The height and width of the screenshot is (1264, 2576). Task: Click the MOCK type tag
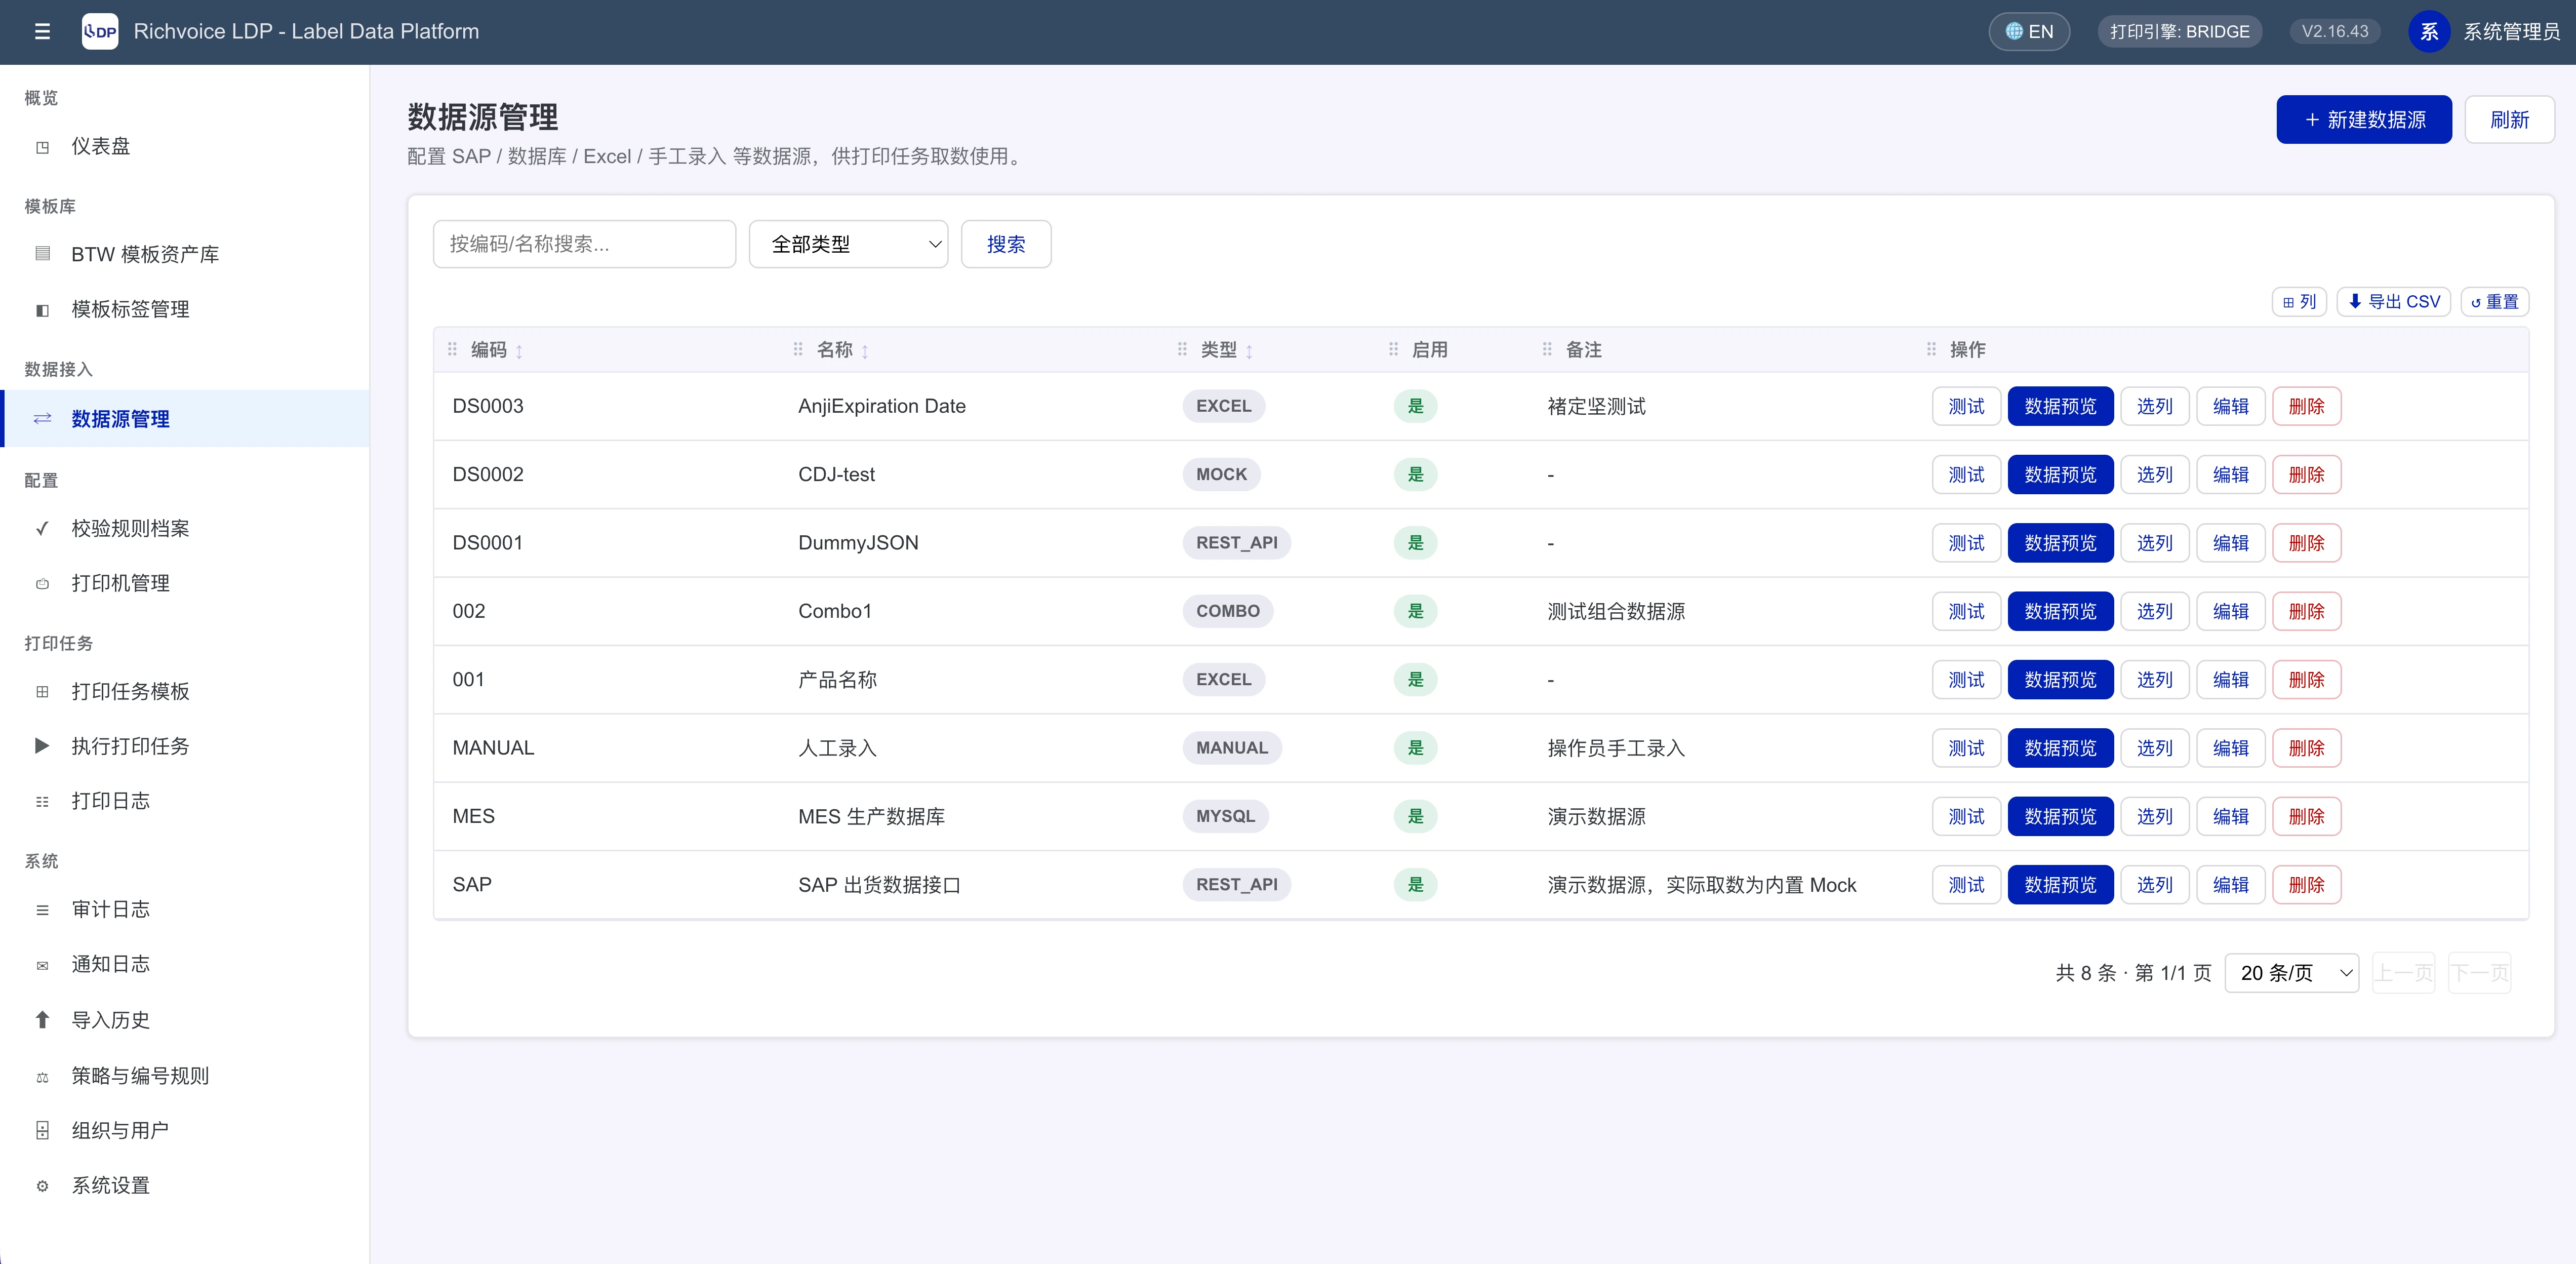click(1221, 475)
